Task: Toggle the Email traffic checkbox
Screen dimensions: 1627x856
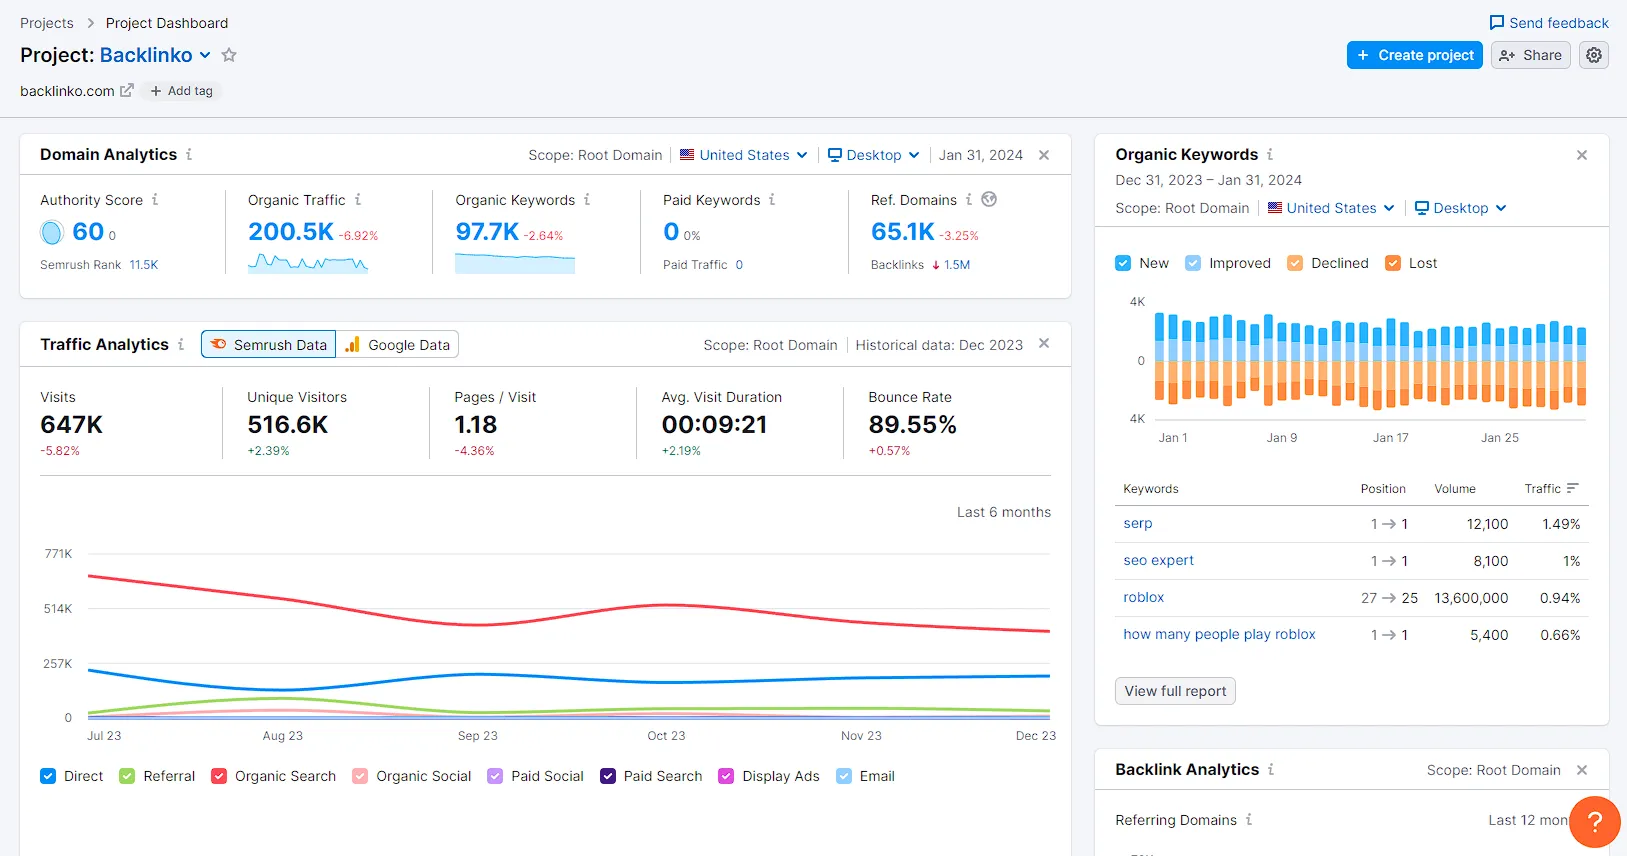Action: tap(844, 776)
